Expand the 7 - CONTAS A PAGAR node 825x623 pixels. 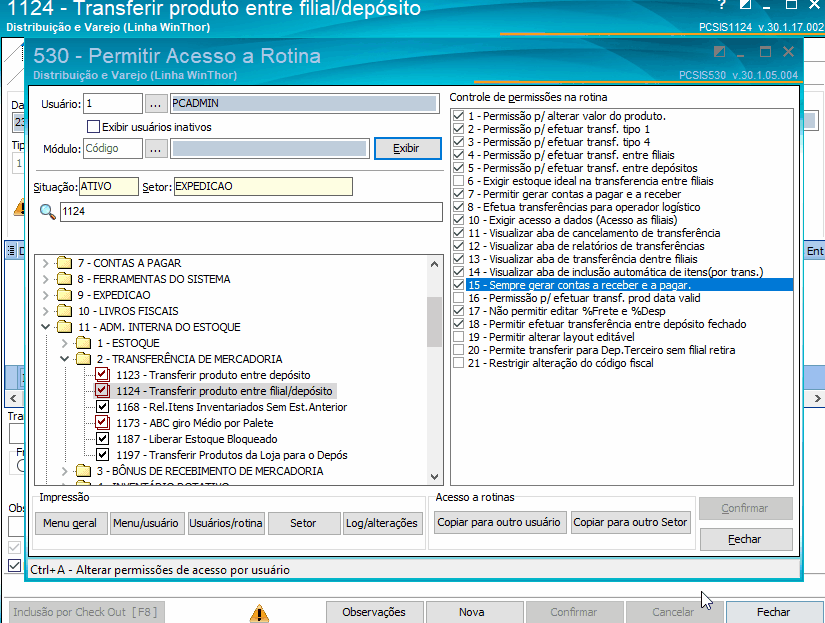coord(45,263)
